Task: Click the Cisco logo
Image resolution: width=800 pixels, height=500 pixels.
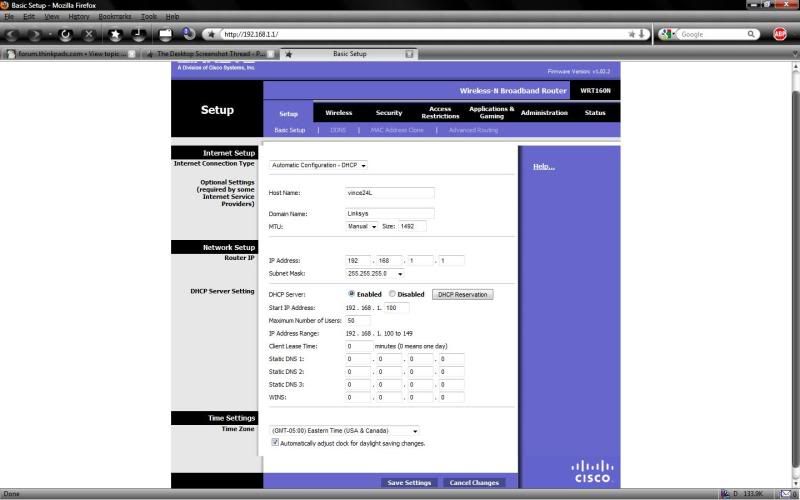Action: click(592, 471)
